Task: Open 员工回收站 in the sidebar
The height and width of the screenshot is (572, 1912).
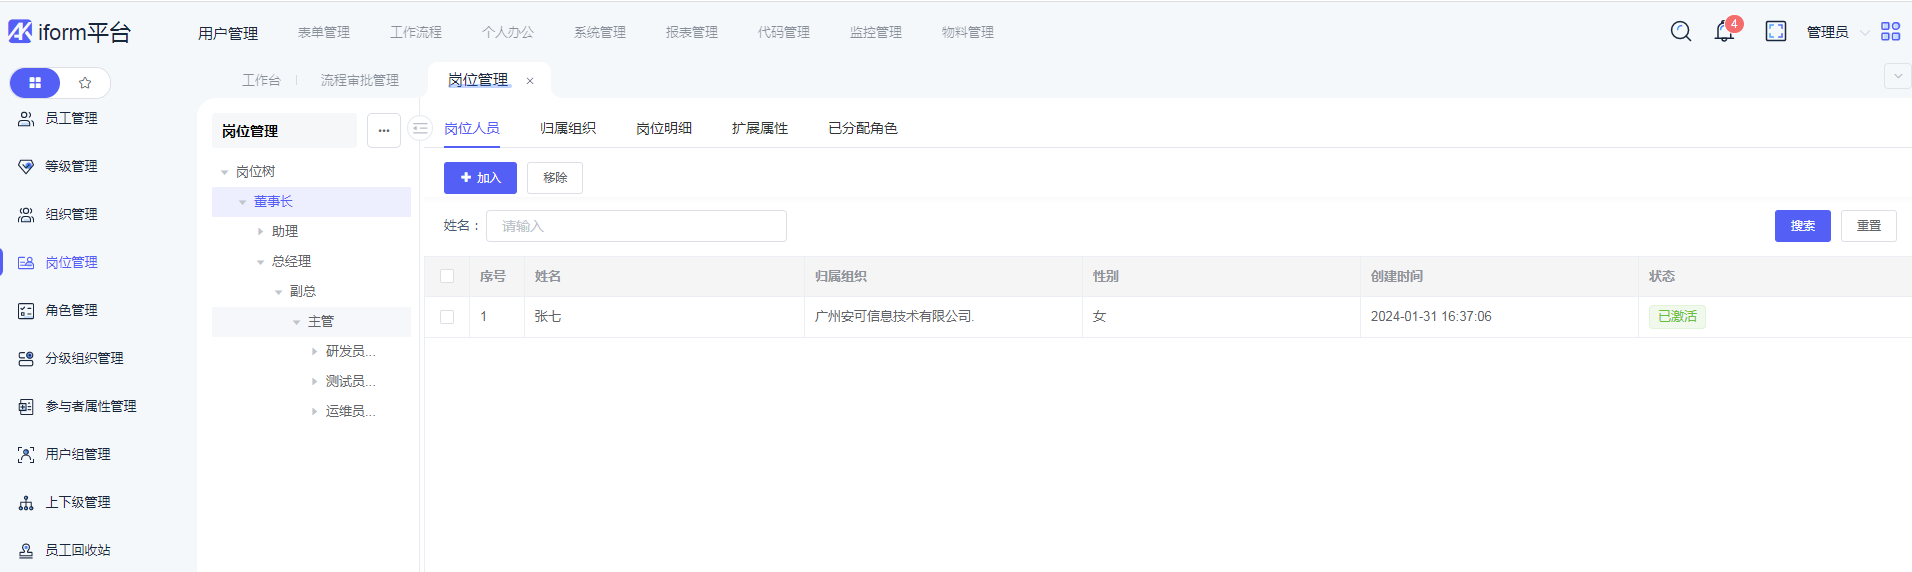Action: pyautogui.click(x=78, y=550)
